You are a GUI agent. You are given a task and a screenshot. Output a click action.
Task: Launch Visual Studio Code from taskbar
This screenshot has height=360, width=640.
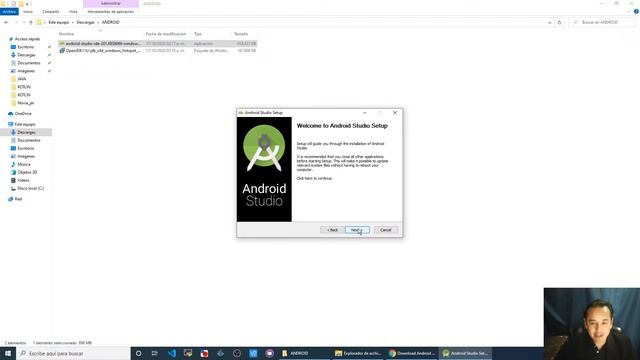click(x=171, y=353)
